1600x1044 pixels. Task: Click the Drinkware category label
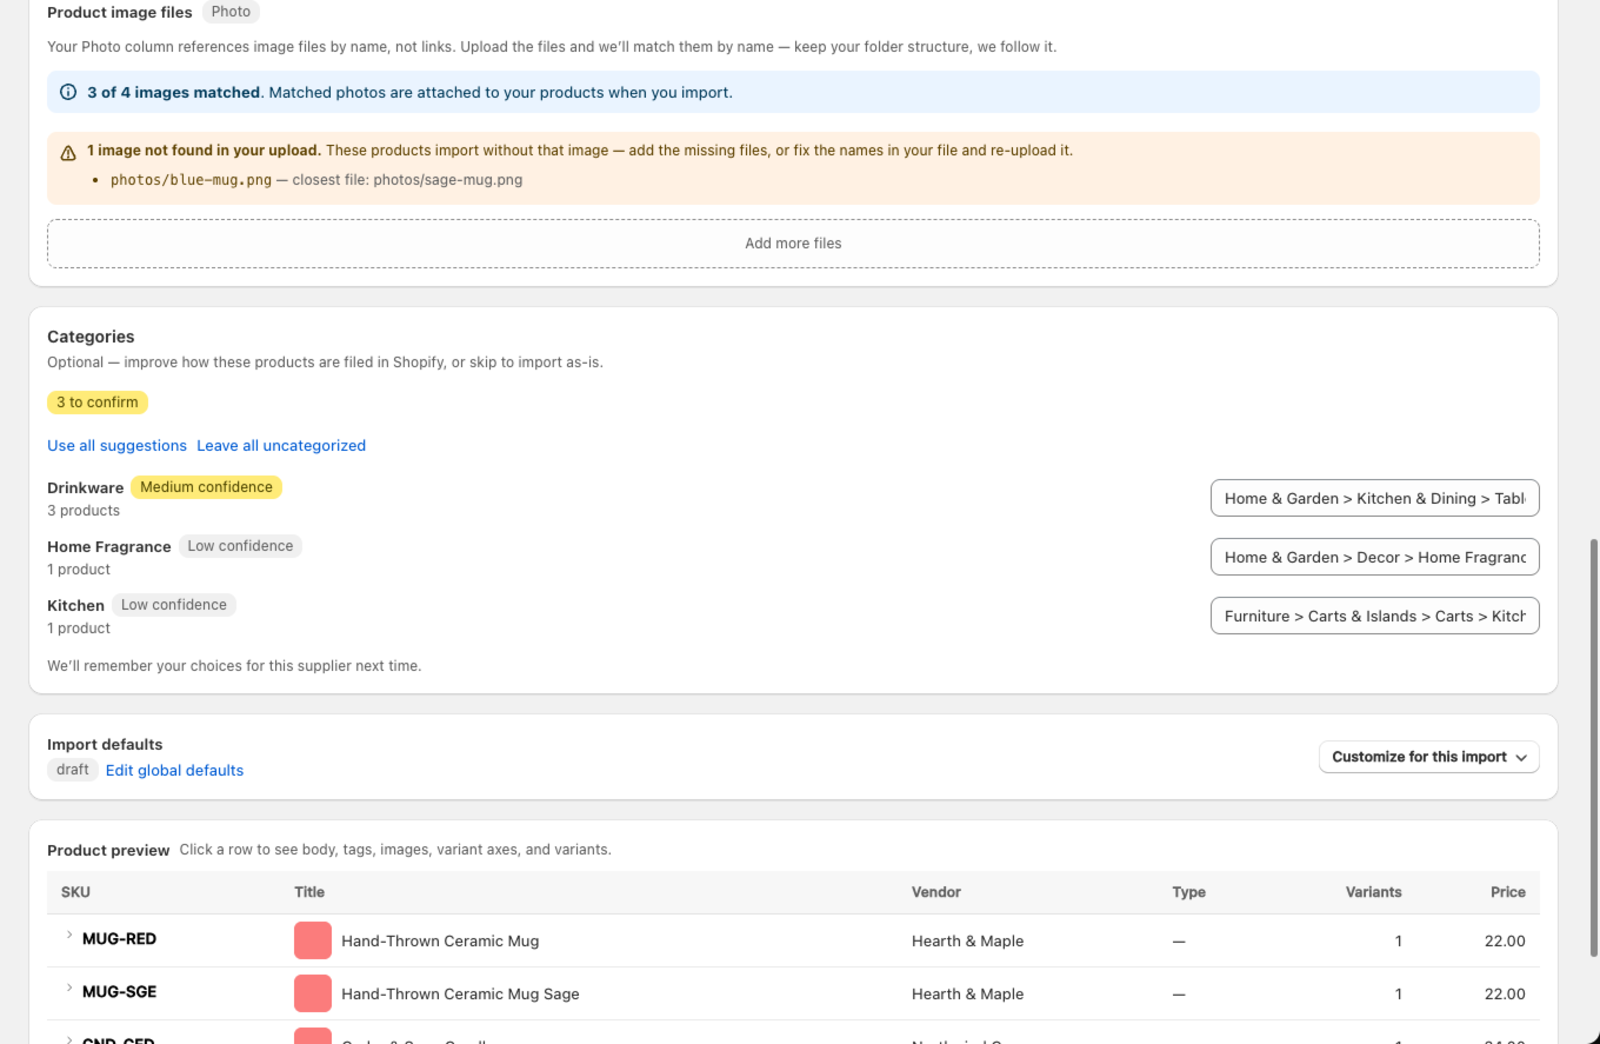pos(85,488)
